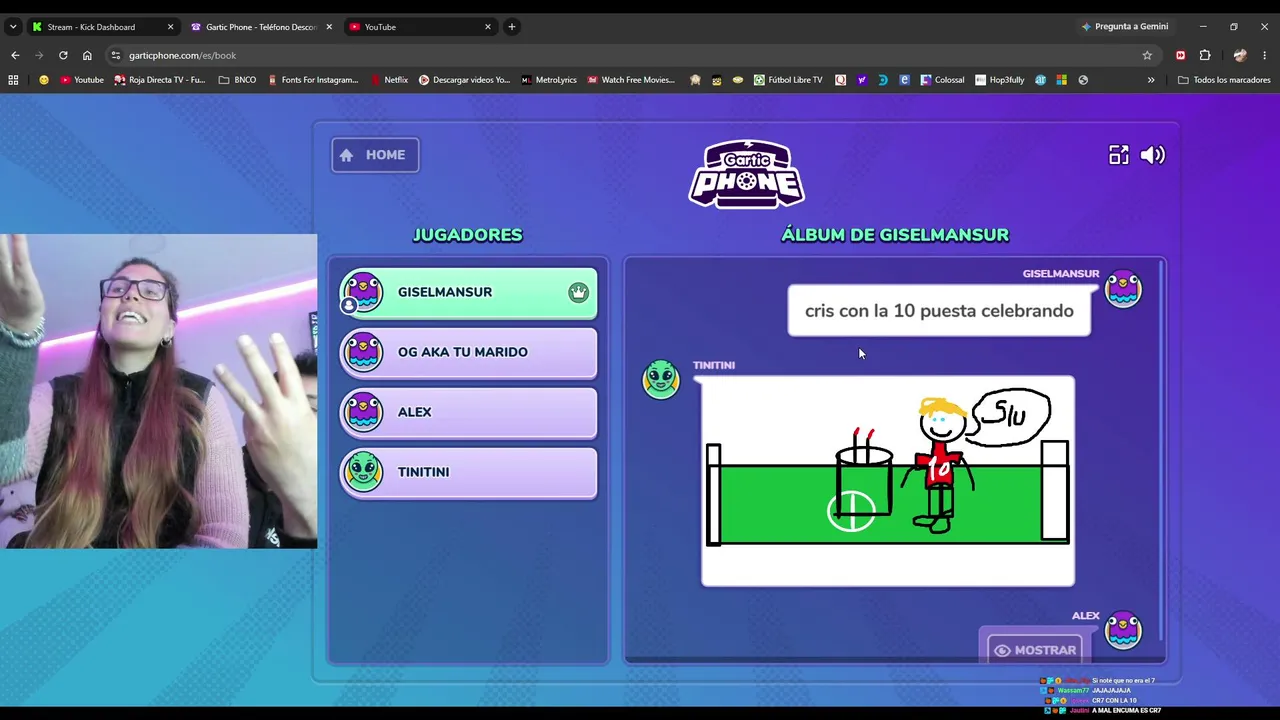Click the "cris con la 10 puesta celebrando" prompt
This screenshot has width=1280, height=720.
[x=939, y=311]
